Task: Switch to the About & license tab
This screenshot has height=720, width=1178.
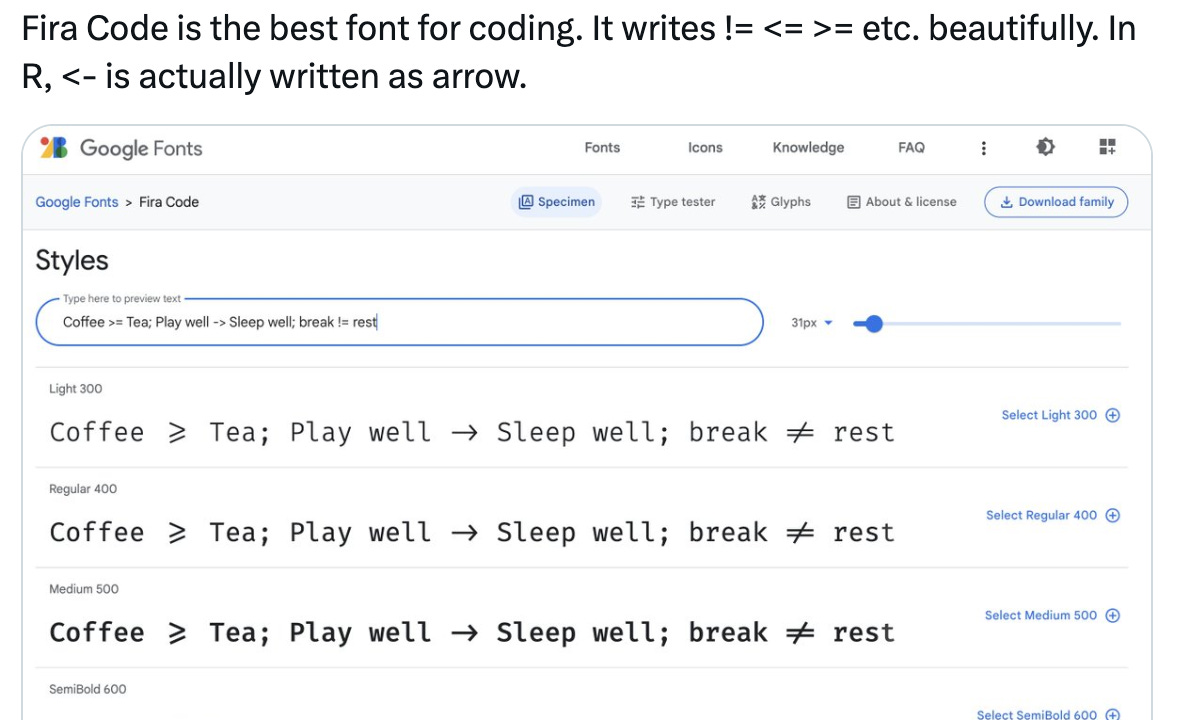Action: (x=902, y=201)
